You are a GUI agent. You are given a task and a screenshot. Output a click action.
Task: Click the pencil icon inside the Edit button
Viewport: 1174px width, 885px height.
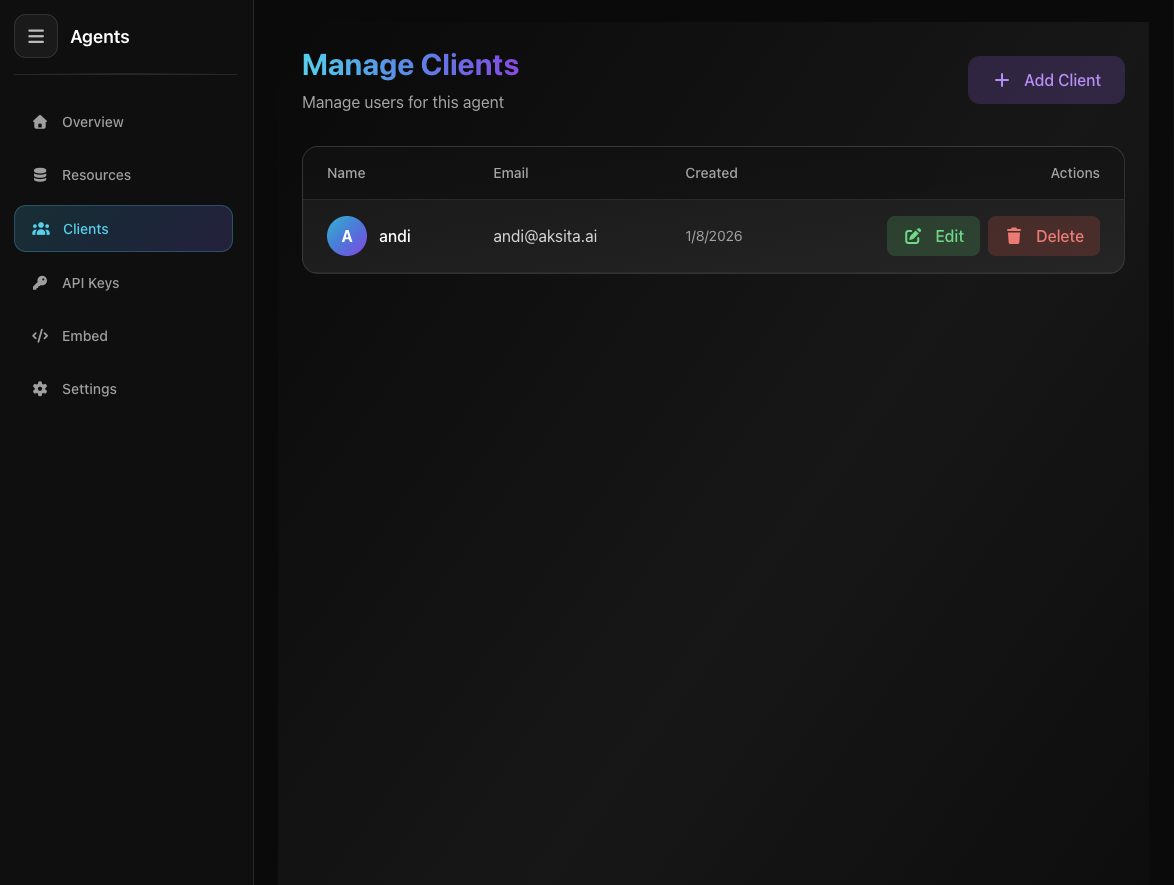point(913,236)
